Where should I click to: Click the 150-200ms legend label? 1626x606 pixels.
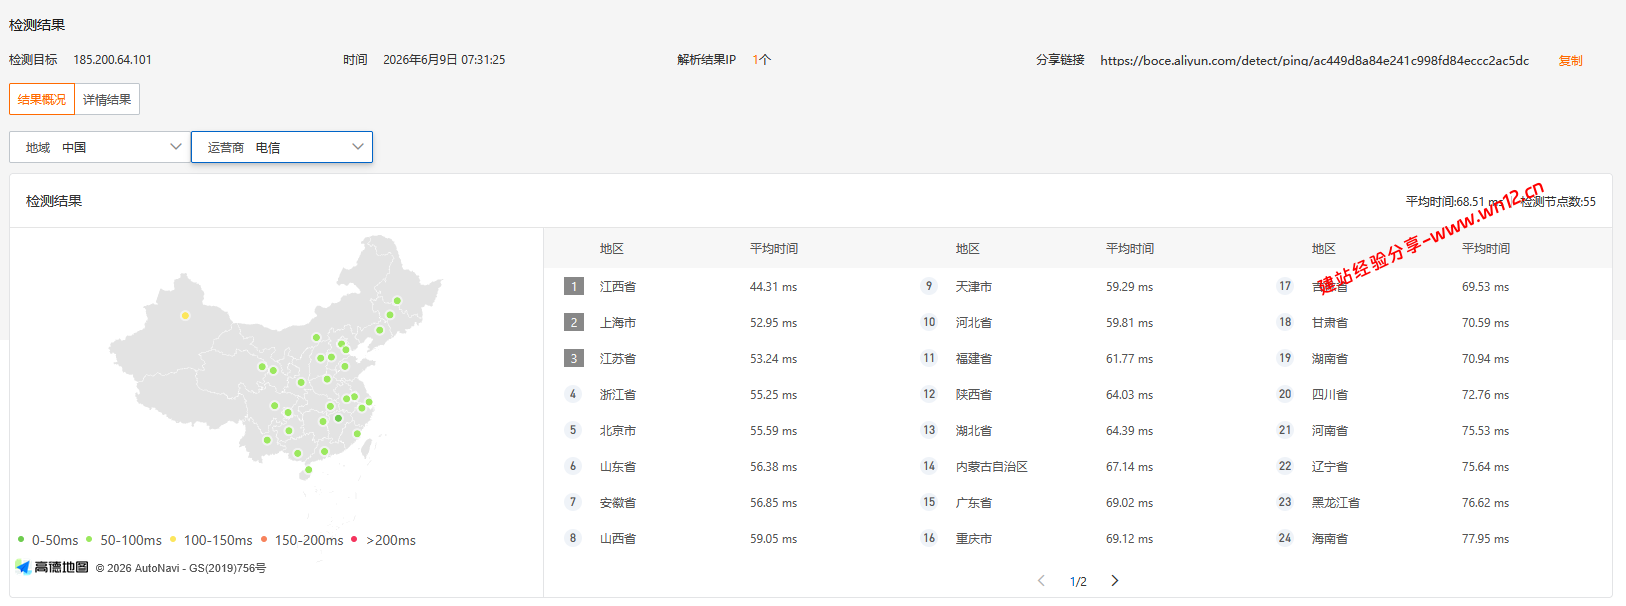tap(309, 540)
